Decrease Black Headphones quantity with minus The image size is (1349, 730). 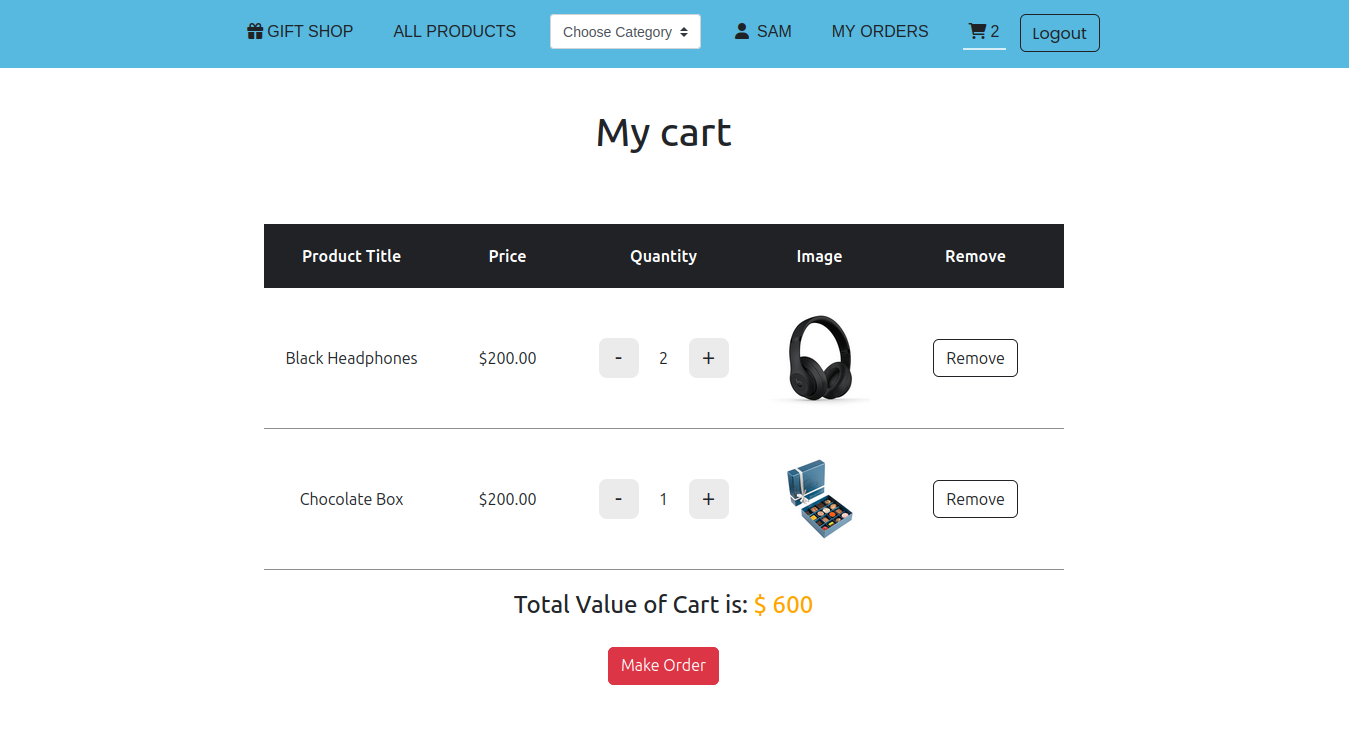point(618,358)
